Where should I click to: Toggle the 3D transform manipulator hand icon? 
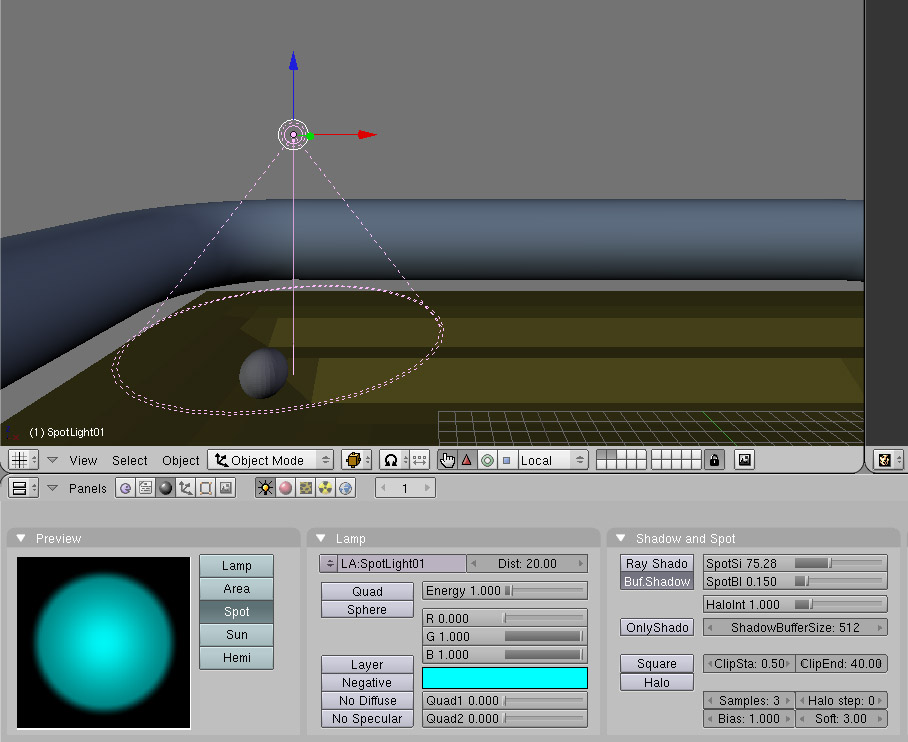point(447,460)
